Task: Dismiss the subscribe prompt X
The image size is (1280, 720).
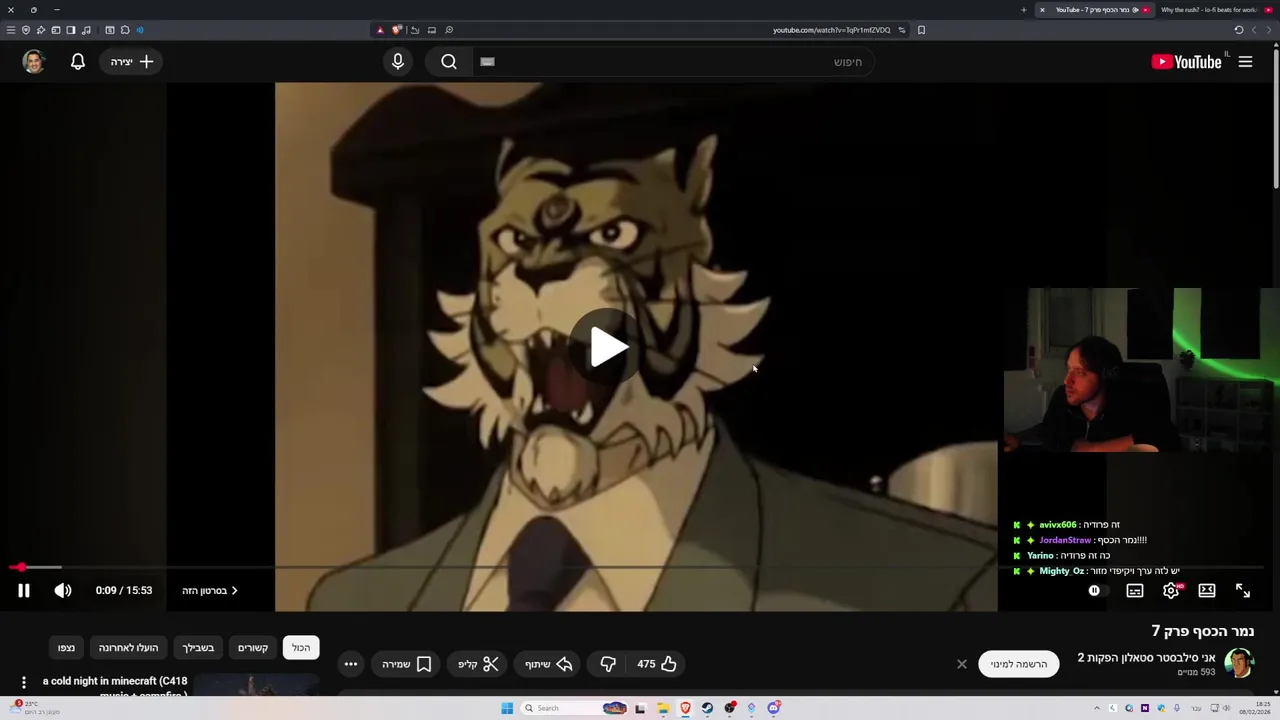Action: [x=962, y=664]
